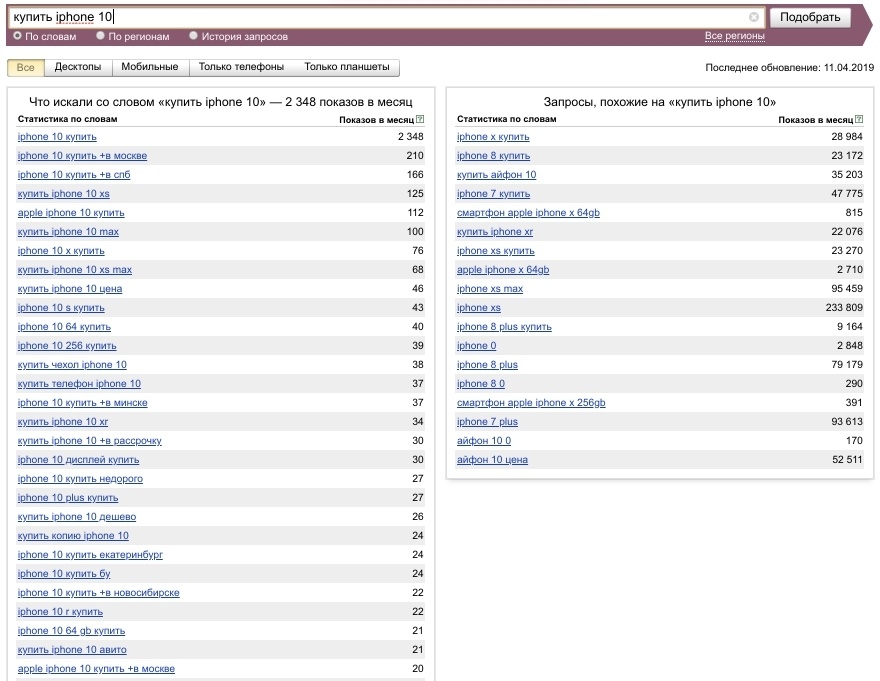Open 'iphone 10 plus купить' link
The width and height of the screenshot is (880, 681).
[68, 498]
